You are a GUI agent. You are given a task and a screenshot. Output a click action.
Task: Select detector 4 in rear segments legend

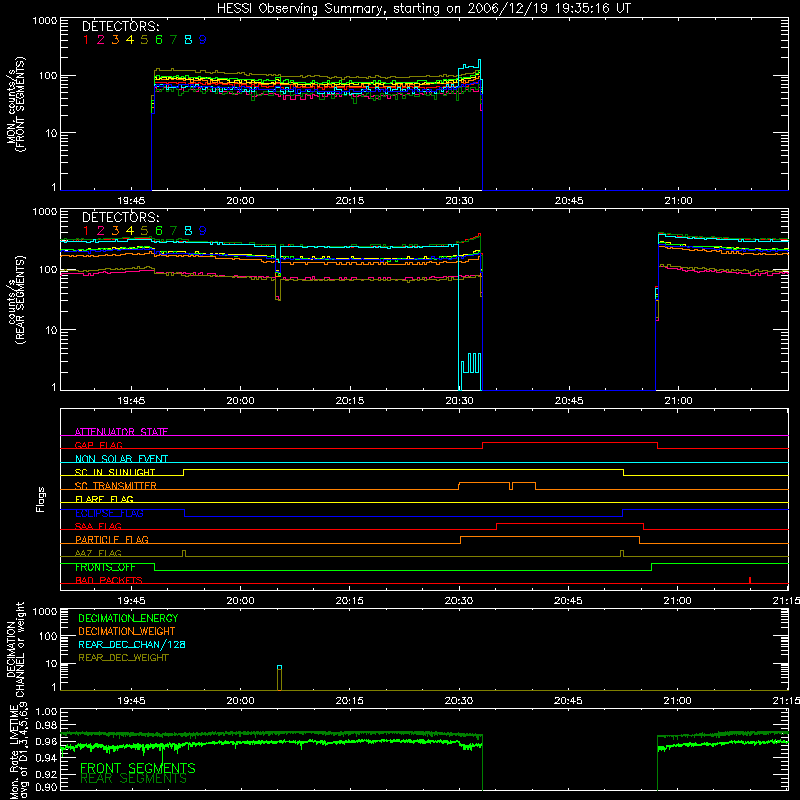coord(130,231)
